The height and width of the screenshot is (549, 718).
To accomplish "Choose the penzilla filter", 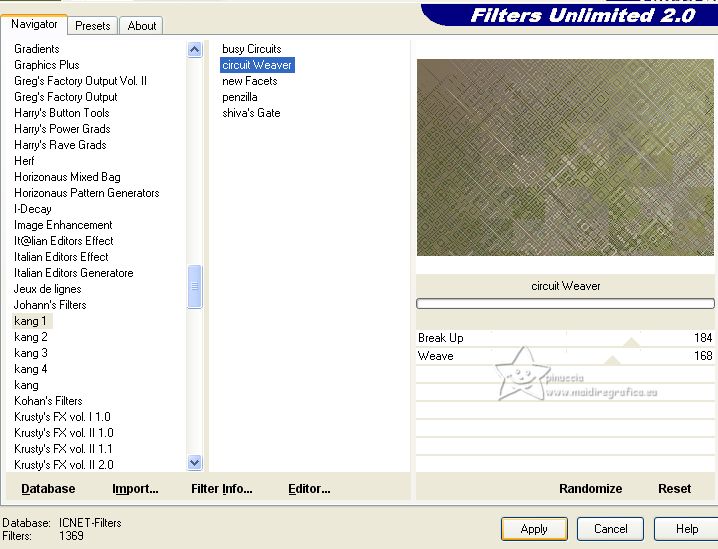I will 239,97.
